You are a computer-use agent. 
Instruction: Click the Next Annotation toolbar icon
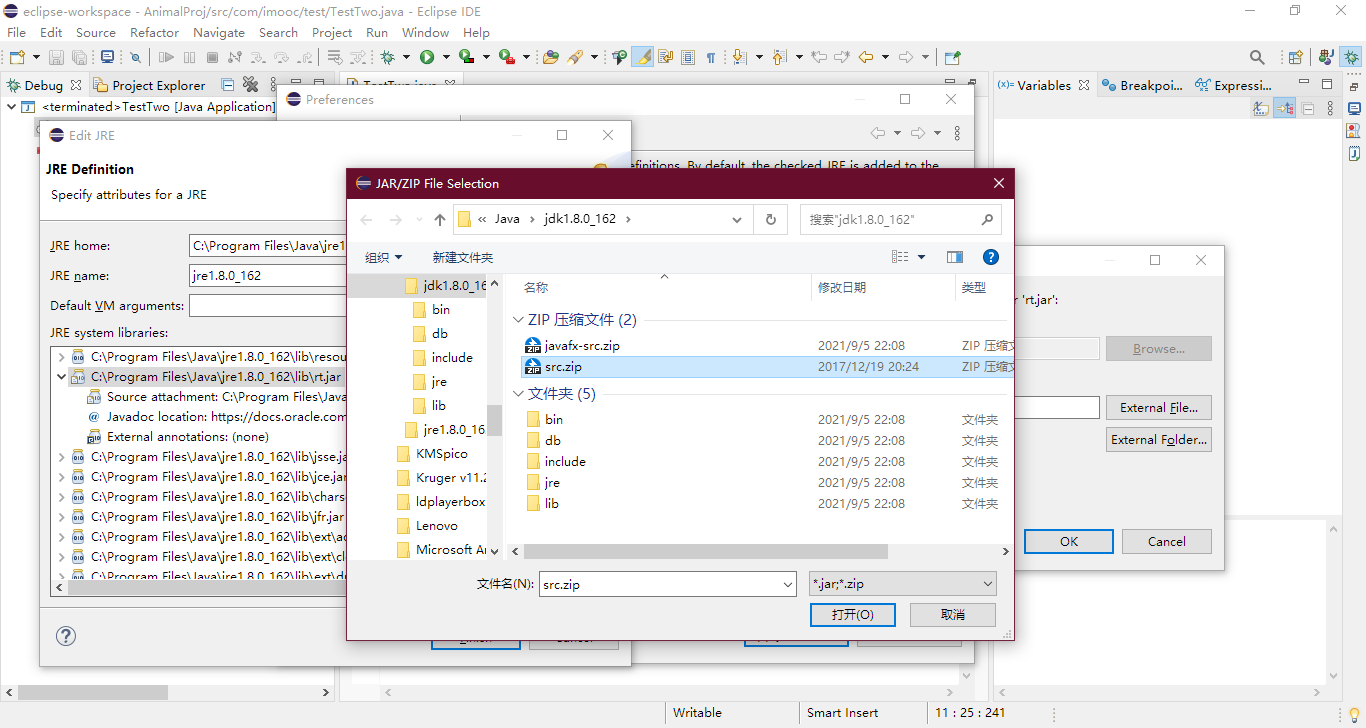[740, 58]
